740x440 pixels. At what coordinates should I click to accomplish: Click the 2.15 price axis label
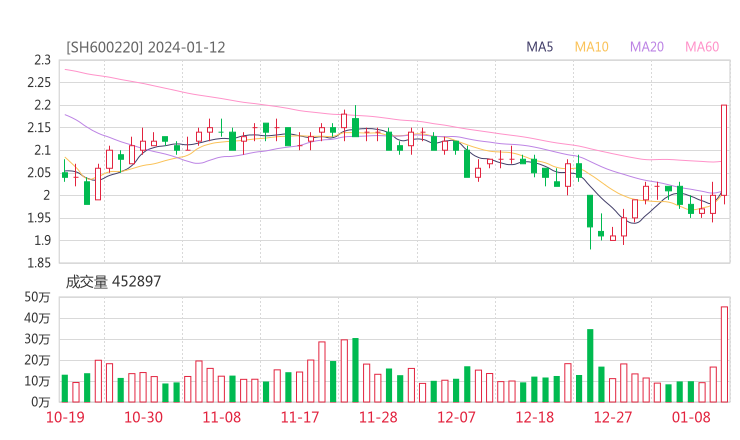pos(39,128)
